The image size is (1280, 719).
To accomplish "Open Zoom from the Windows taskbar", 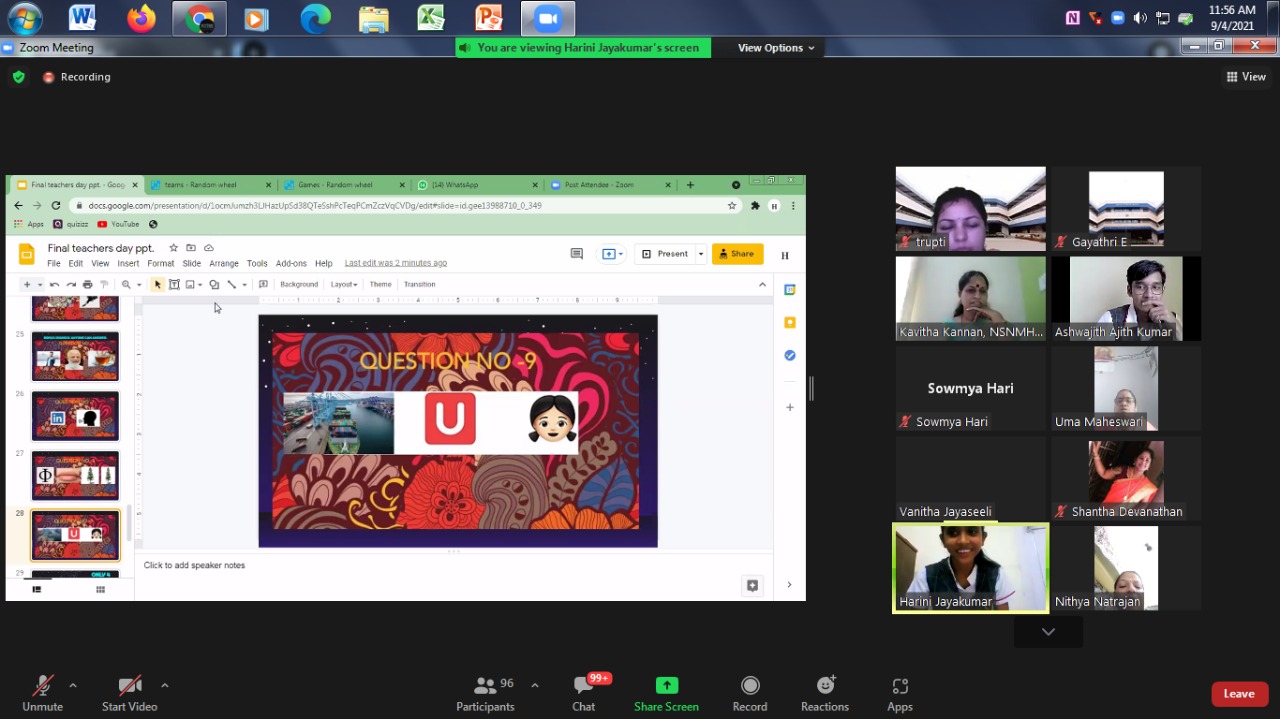I will tap(547, 18).
